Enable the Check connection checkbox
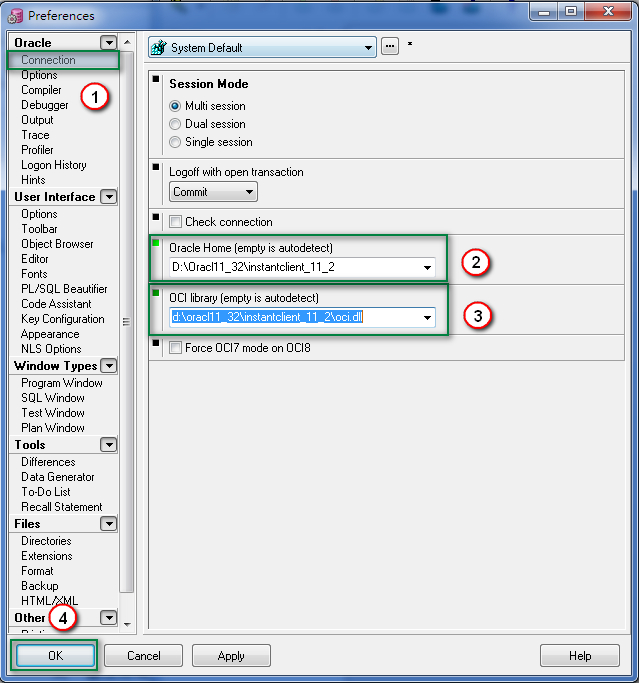Image resolution: width=639 pixels, height=683 pixels. 176,222
